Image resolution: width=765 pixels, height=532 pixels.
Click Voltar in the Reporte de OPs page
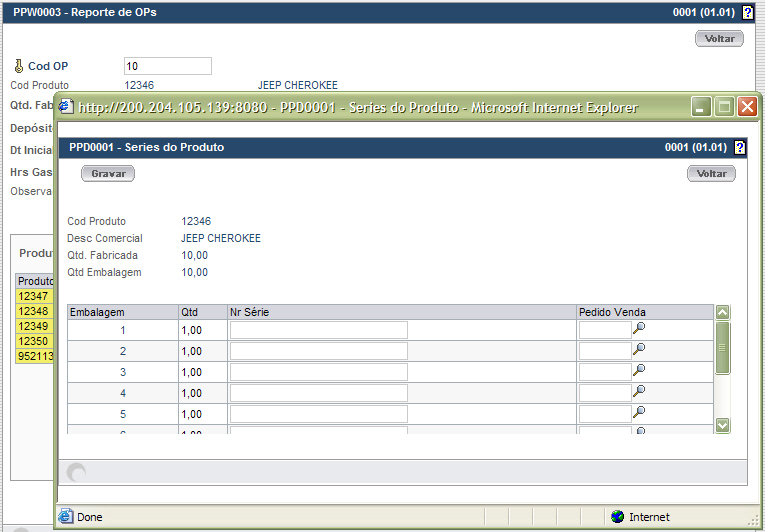tap(719, 39)
